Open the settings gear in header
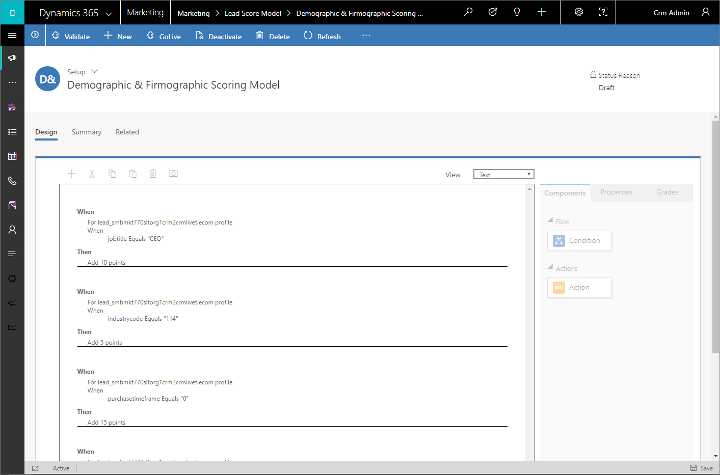The image size is (720, 475). 579,12
